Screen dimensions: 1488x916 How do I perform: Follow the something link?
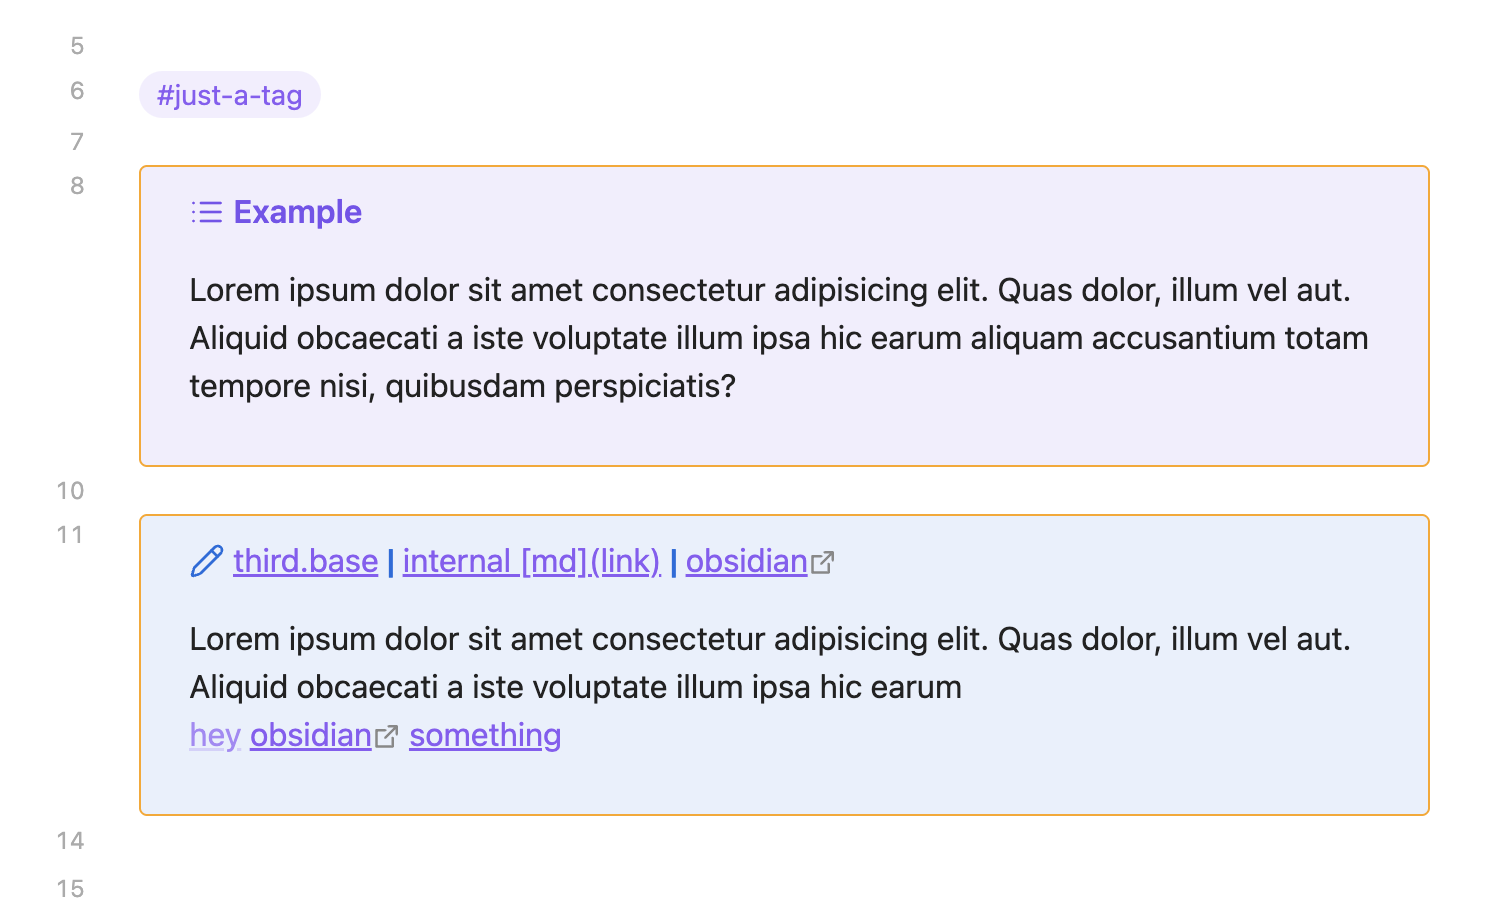coord(485,735)
